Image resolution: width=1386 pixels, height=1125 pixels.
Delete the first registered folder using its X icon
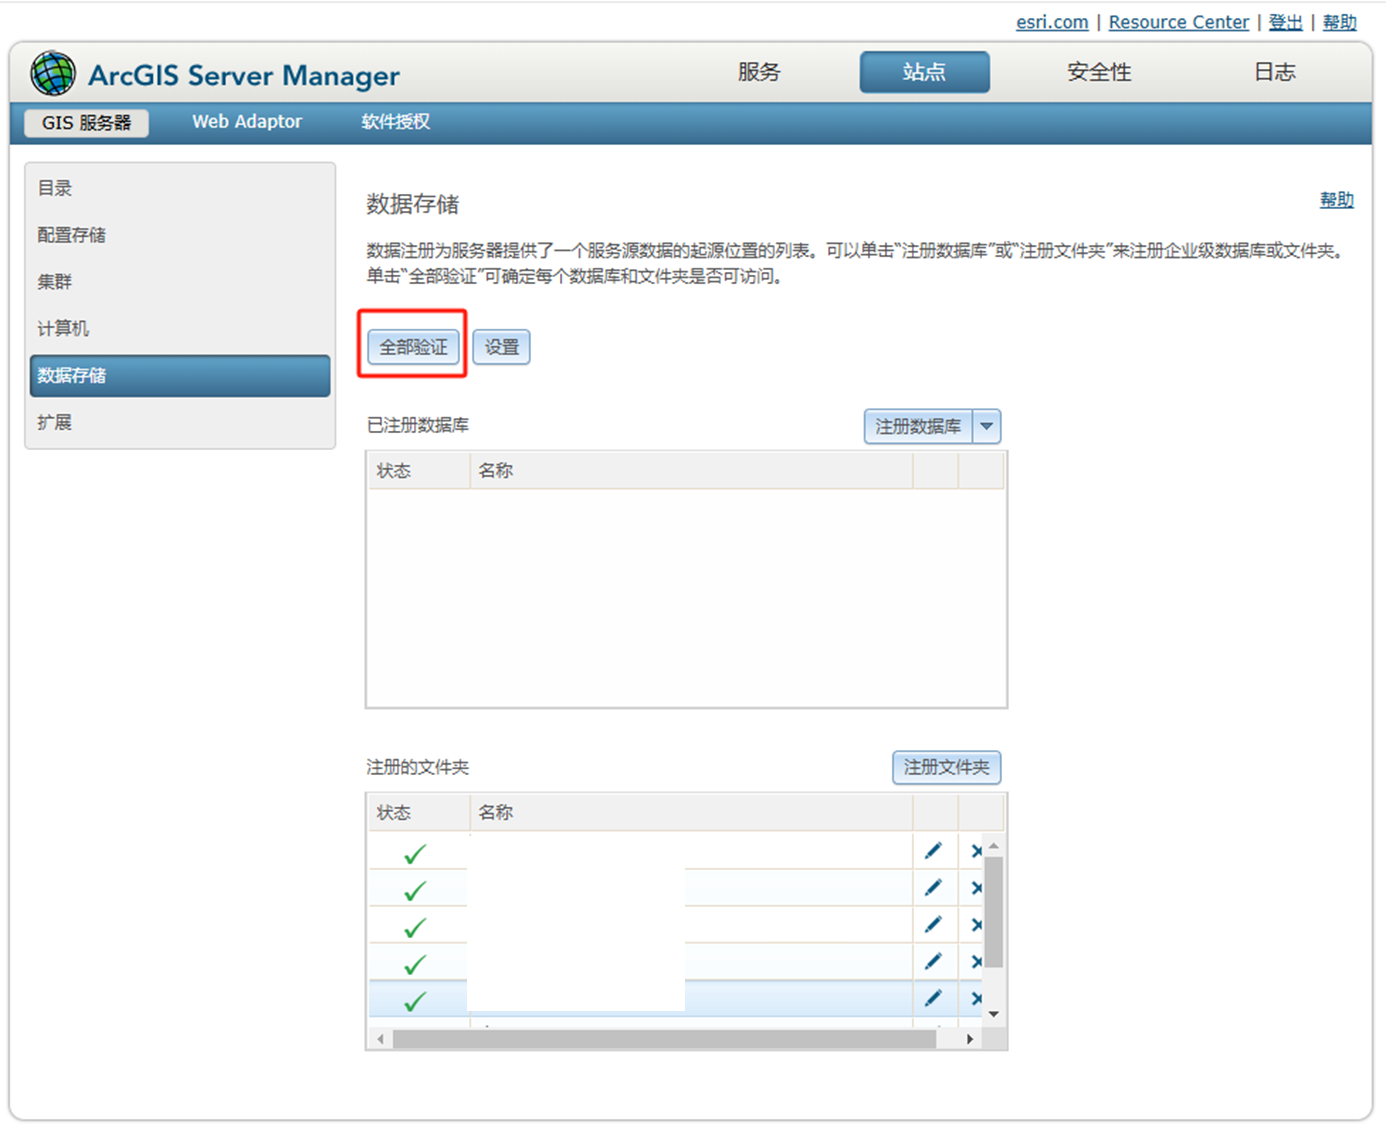977,851
